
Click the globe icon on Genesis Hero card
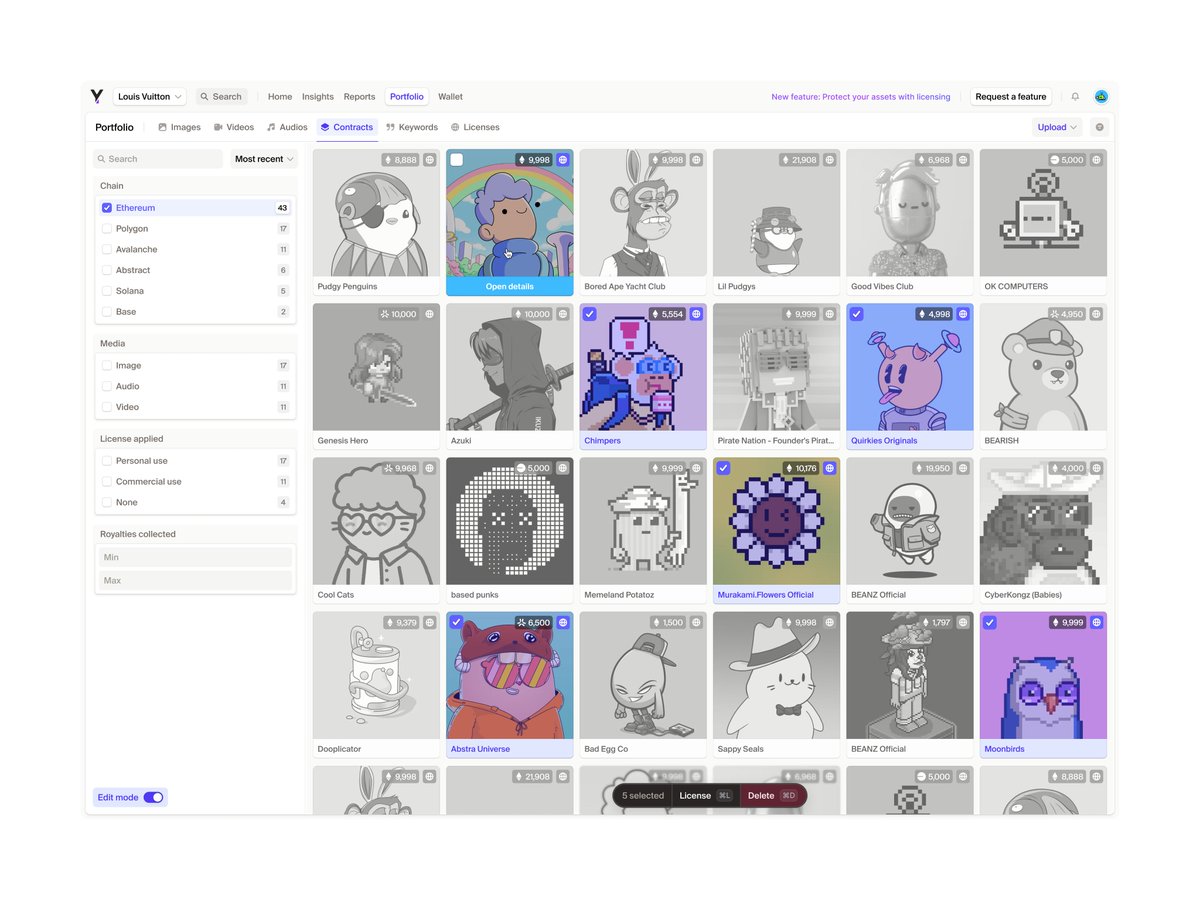[x=429, y=314]
